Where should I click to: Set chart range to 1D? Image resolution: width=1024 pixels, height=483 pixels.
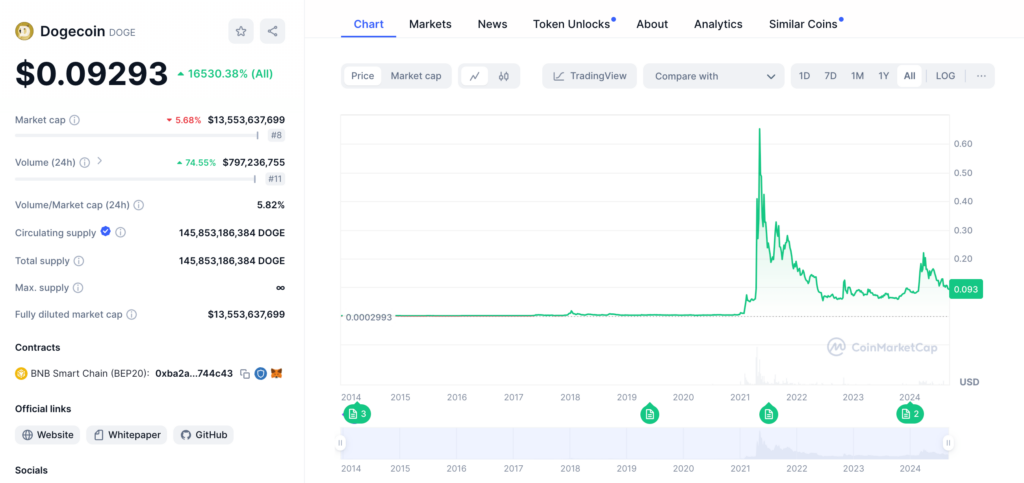click(805, 76)
